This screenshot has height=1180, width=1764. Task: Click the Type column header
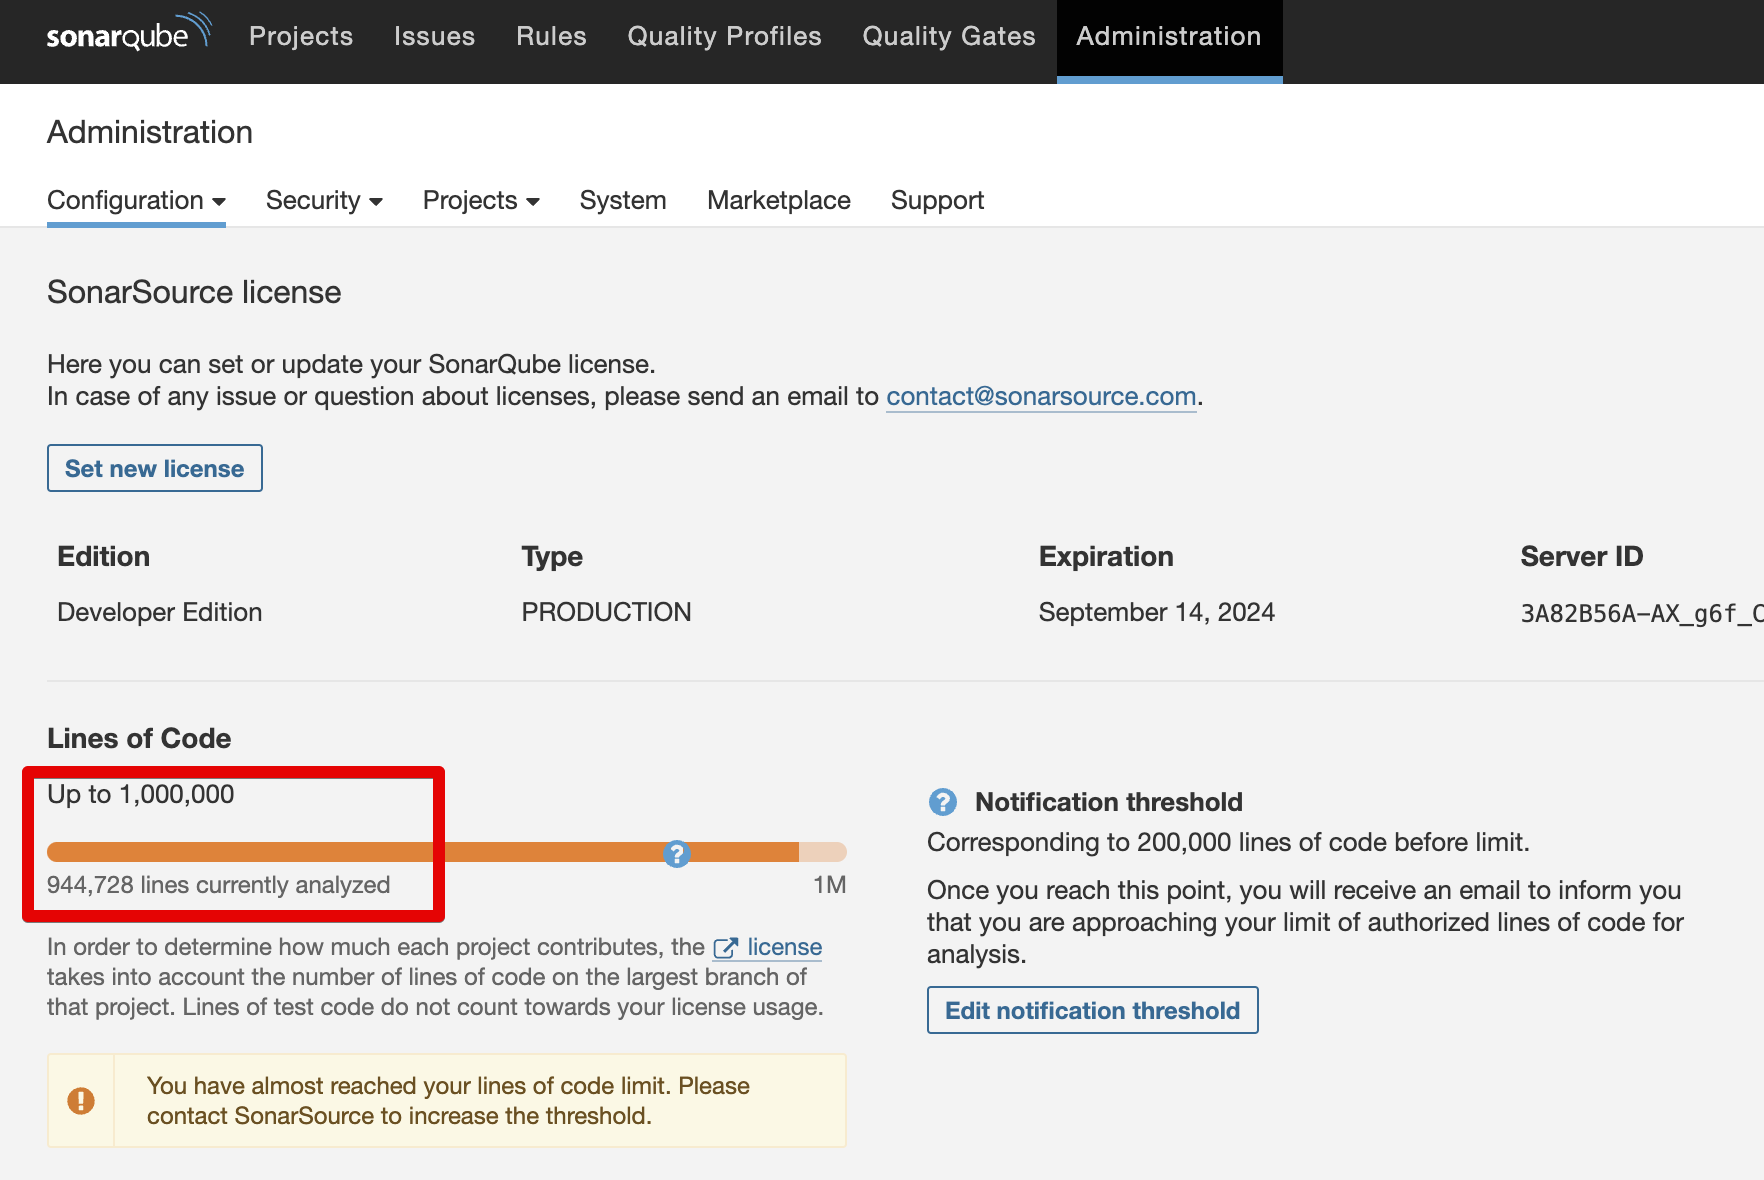(x=552, y=556)
